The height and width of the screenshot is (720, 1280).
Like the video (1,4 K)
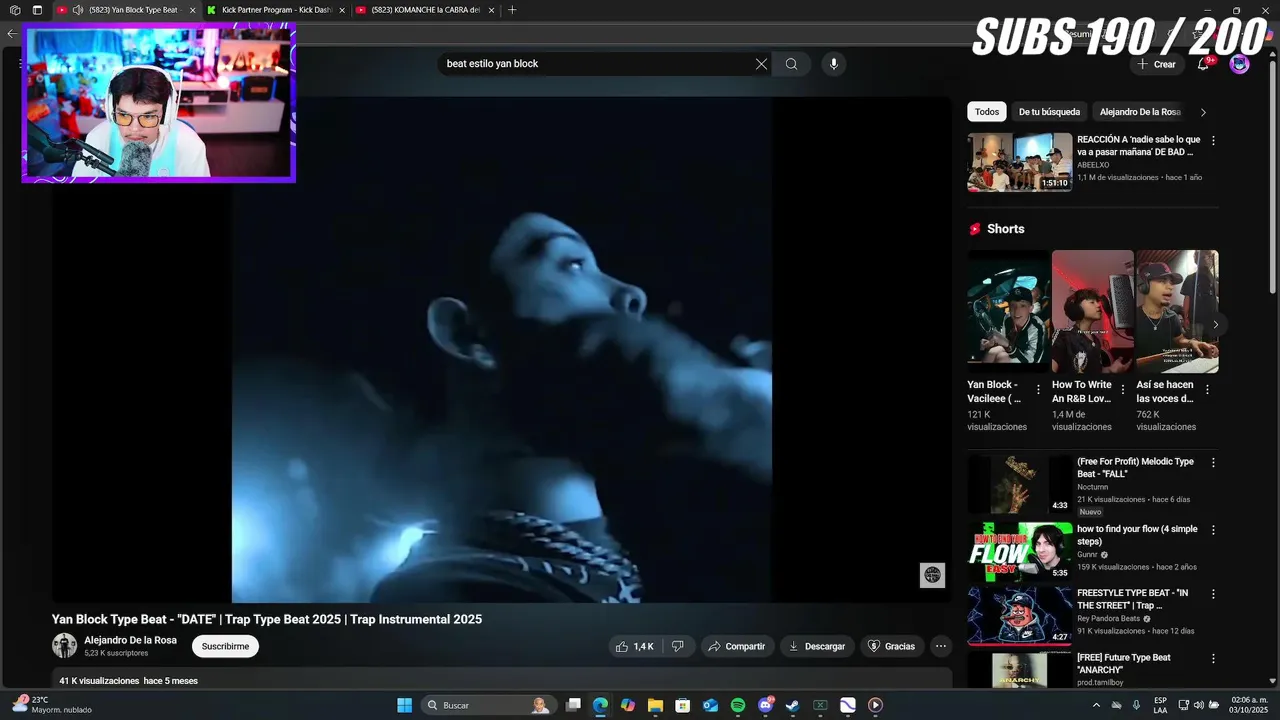[635, 646]
